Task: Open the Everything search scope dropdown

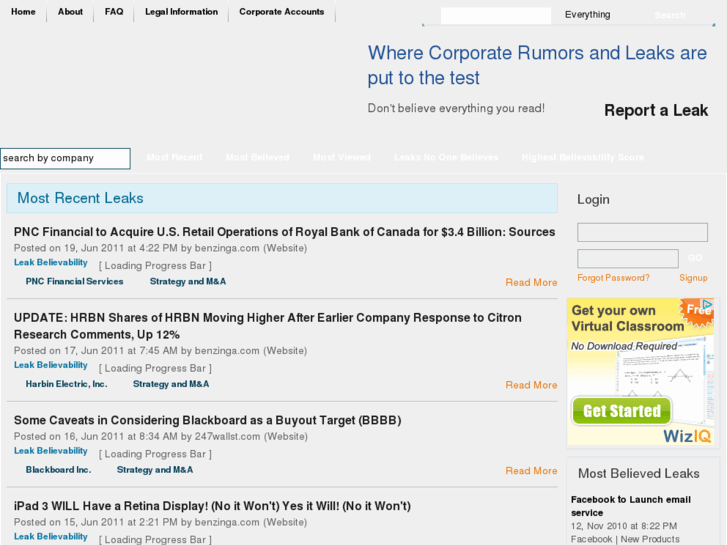Action: 587,14
